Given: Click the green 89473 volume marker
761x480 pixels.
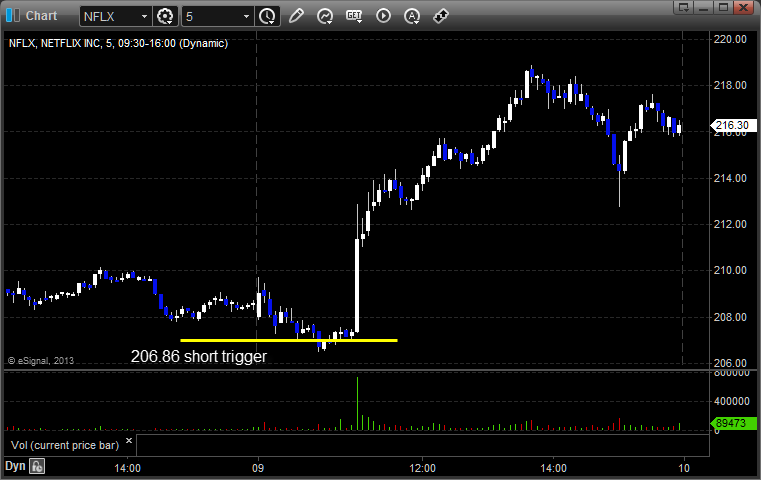Looking at the screenshot, I should pyautogui.click(x=733, y=423).
